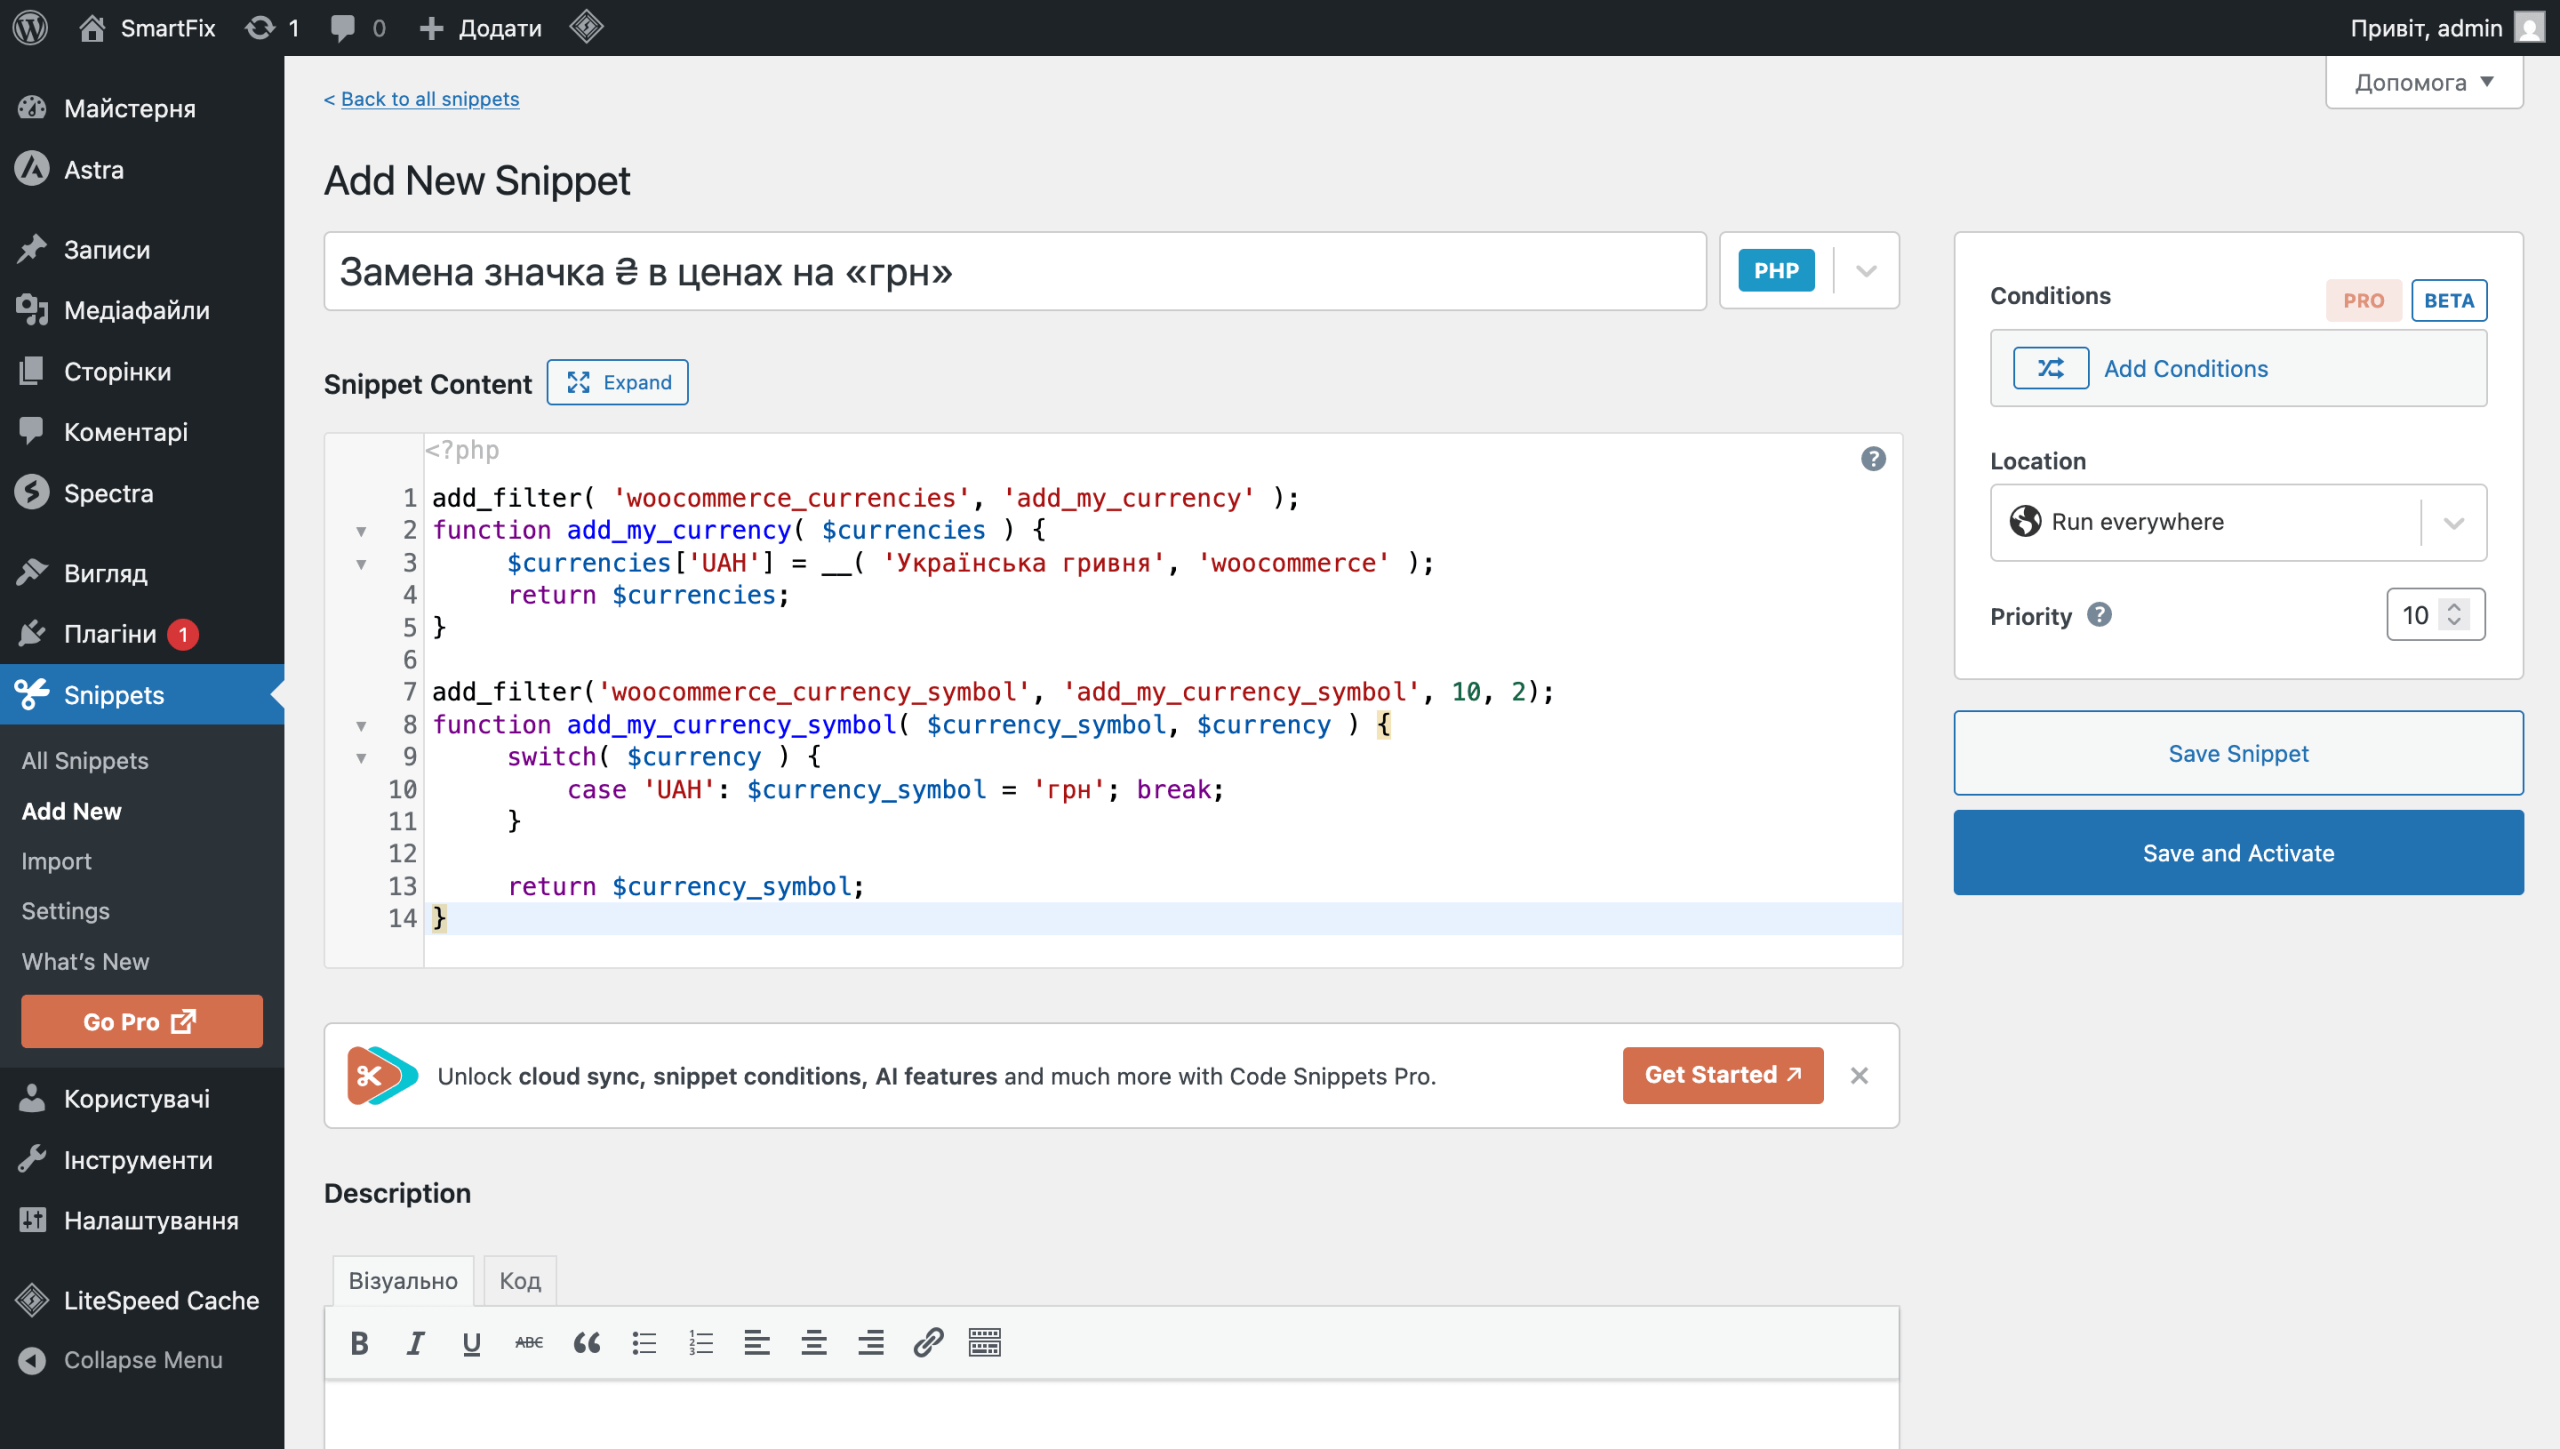
Task: Click the Save and Activate button
Action: pyautogui.click(x=2238, y=853)
